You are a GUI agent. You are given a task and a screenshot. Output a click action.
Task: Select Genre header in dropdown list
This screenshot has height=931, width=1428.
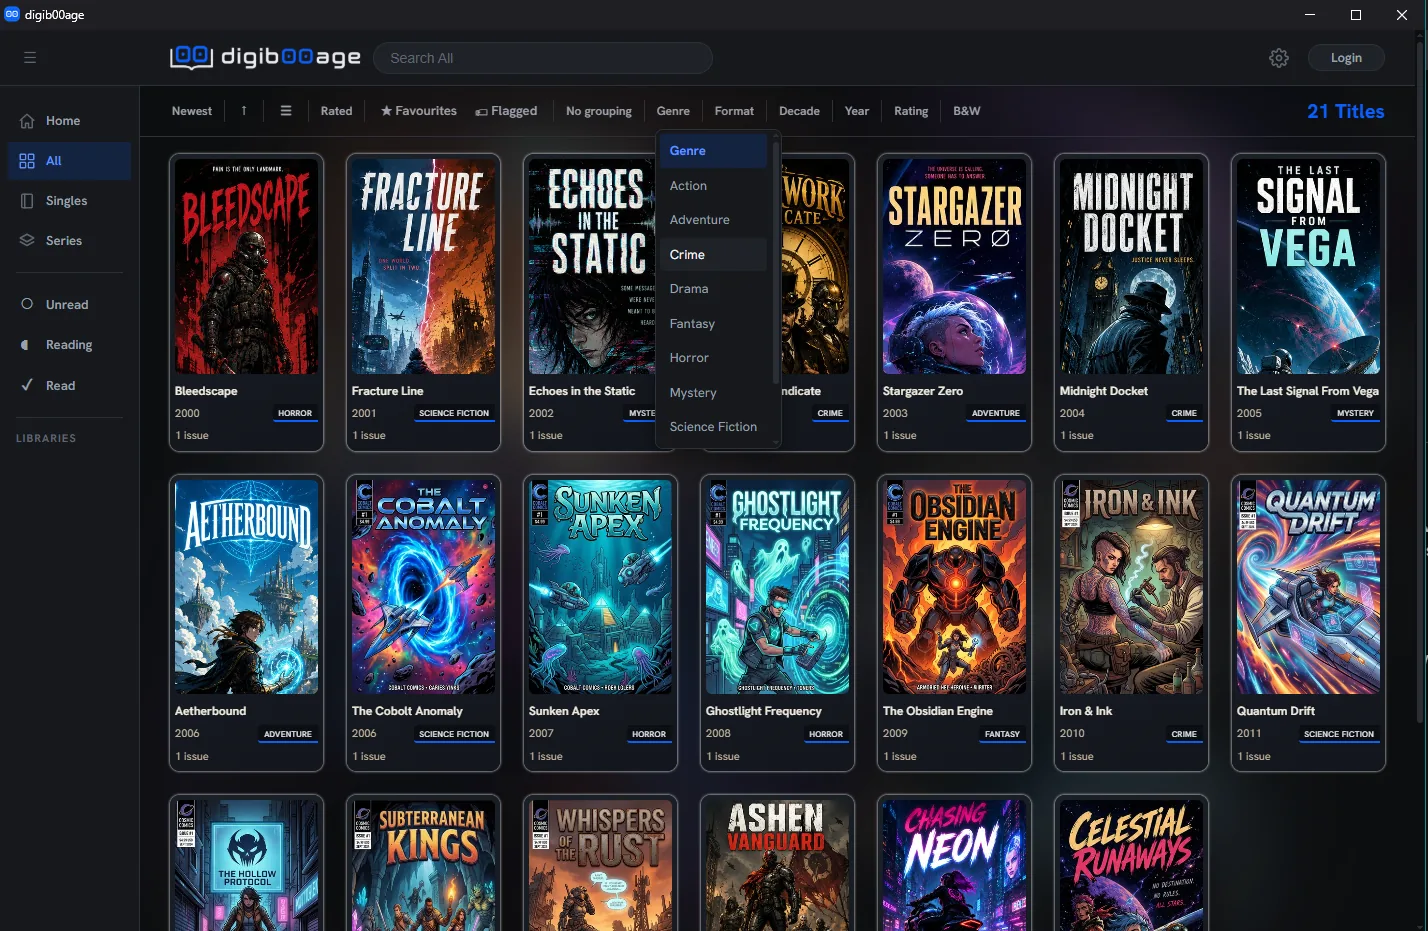click(713, 151)
